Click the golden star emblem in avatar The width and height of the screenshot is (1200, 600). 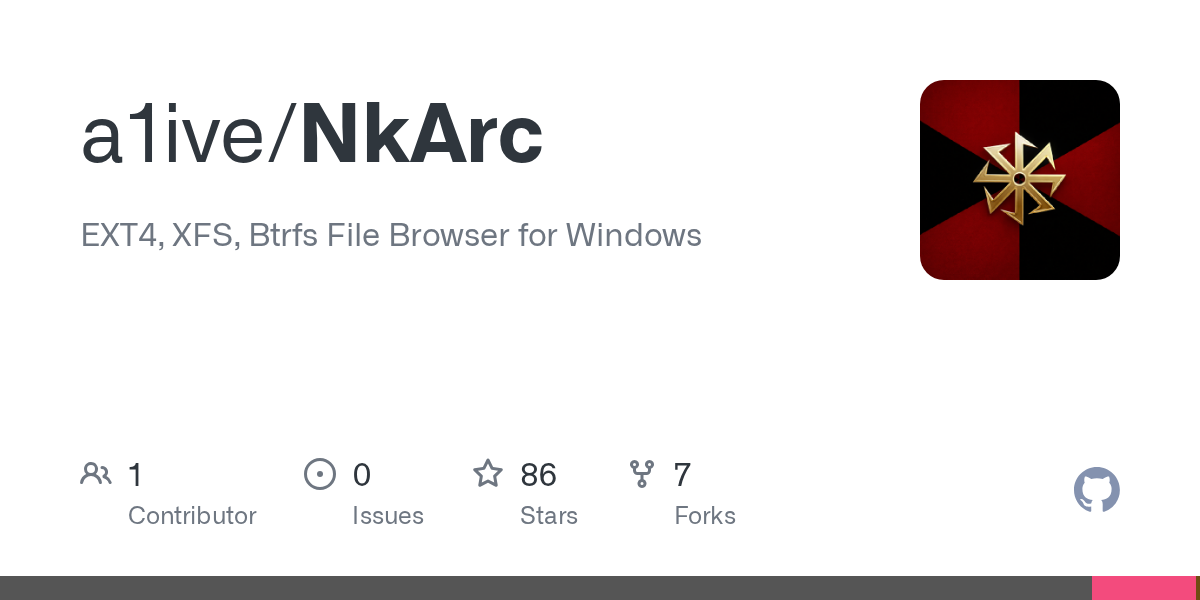point(1018,179)
